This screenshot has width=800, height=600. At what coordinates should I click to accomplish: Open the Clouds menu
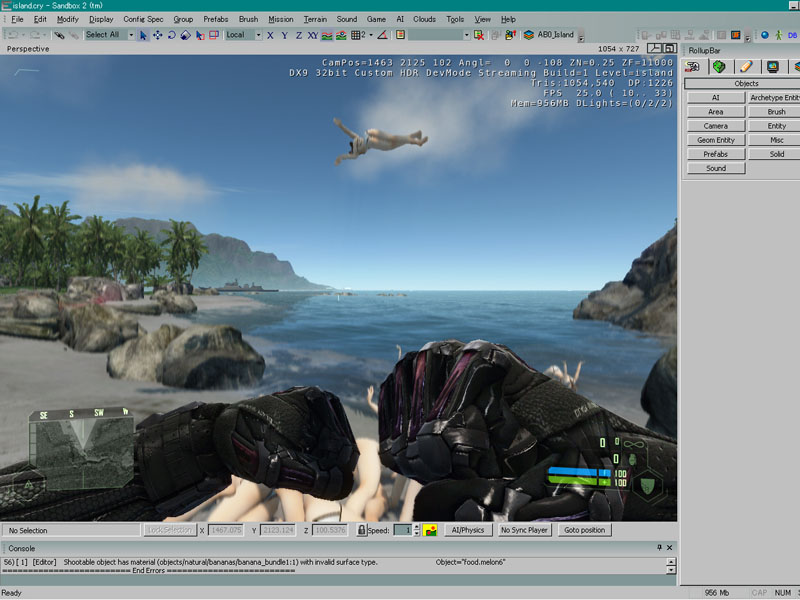(424, 19)
